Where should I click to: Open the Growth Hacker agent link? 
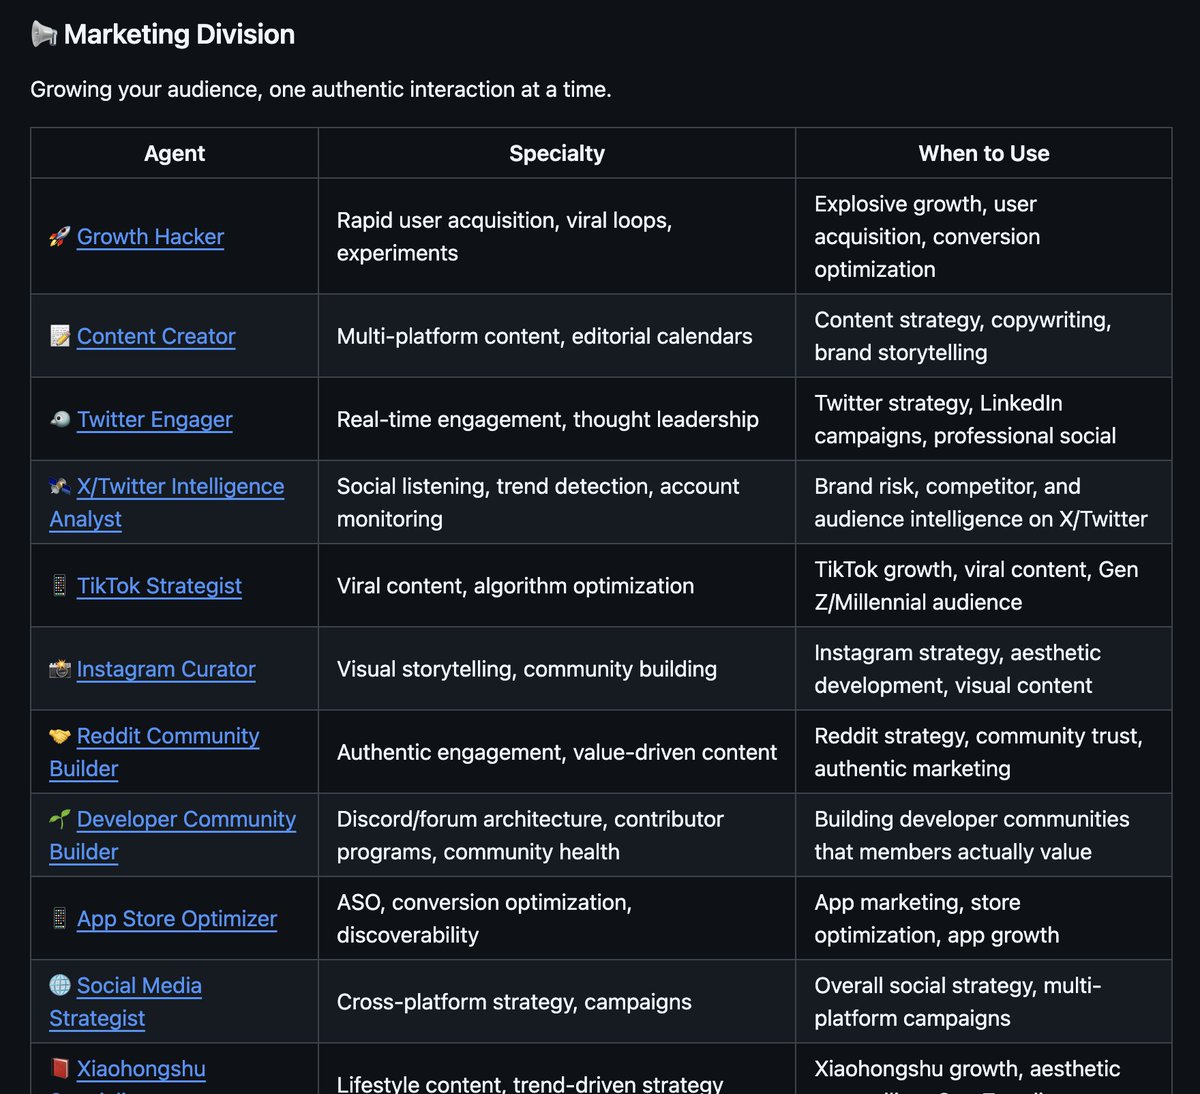pyautogui.click(x=150, y=236)
